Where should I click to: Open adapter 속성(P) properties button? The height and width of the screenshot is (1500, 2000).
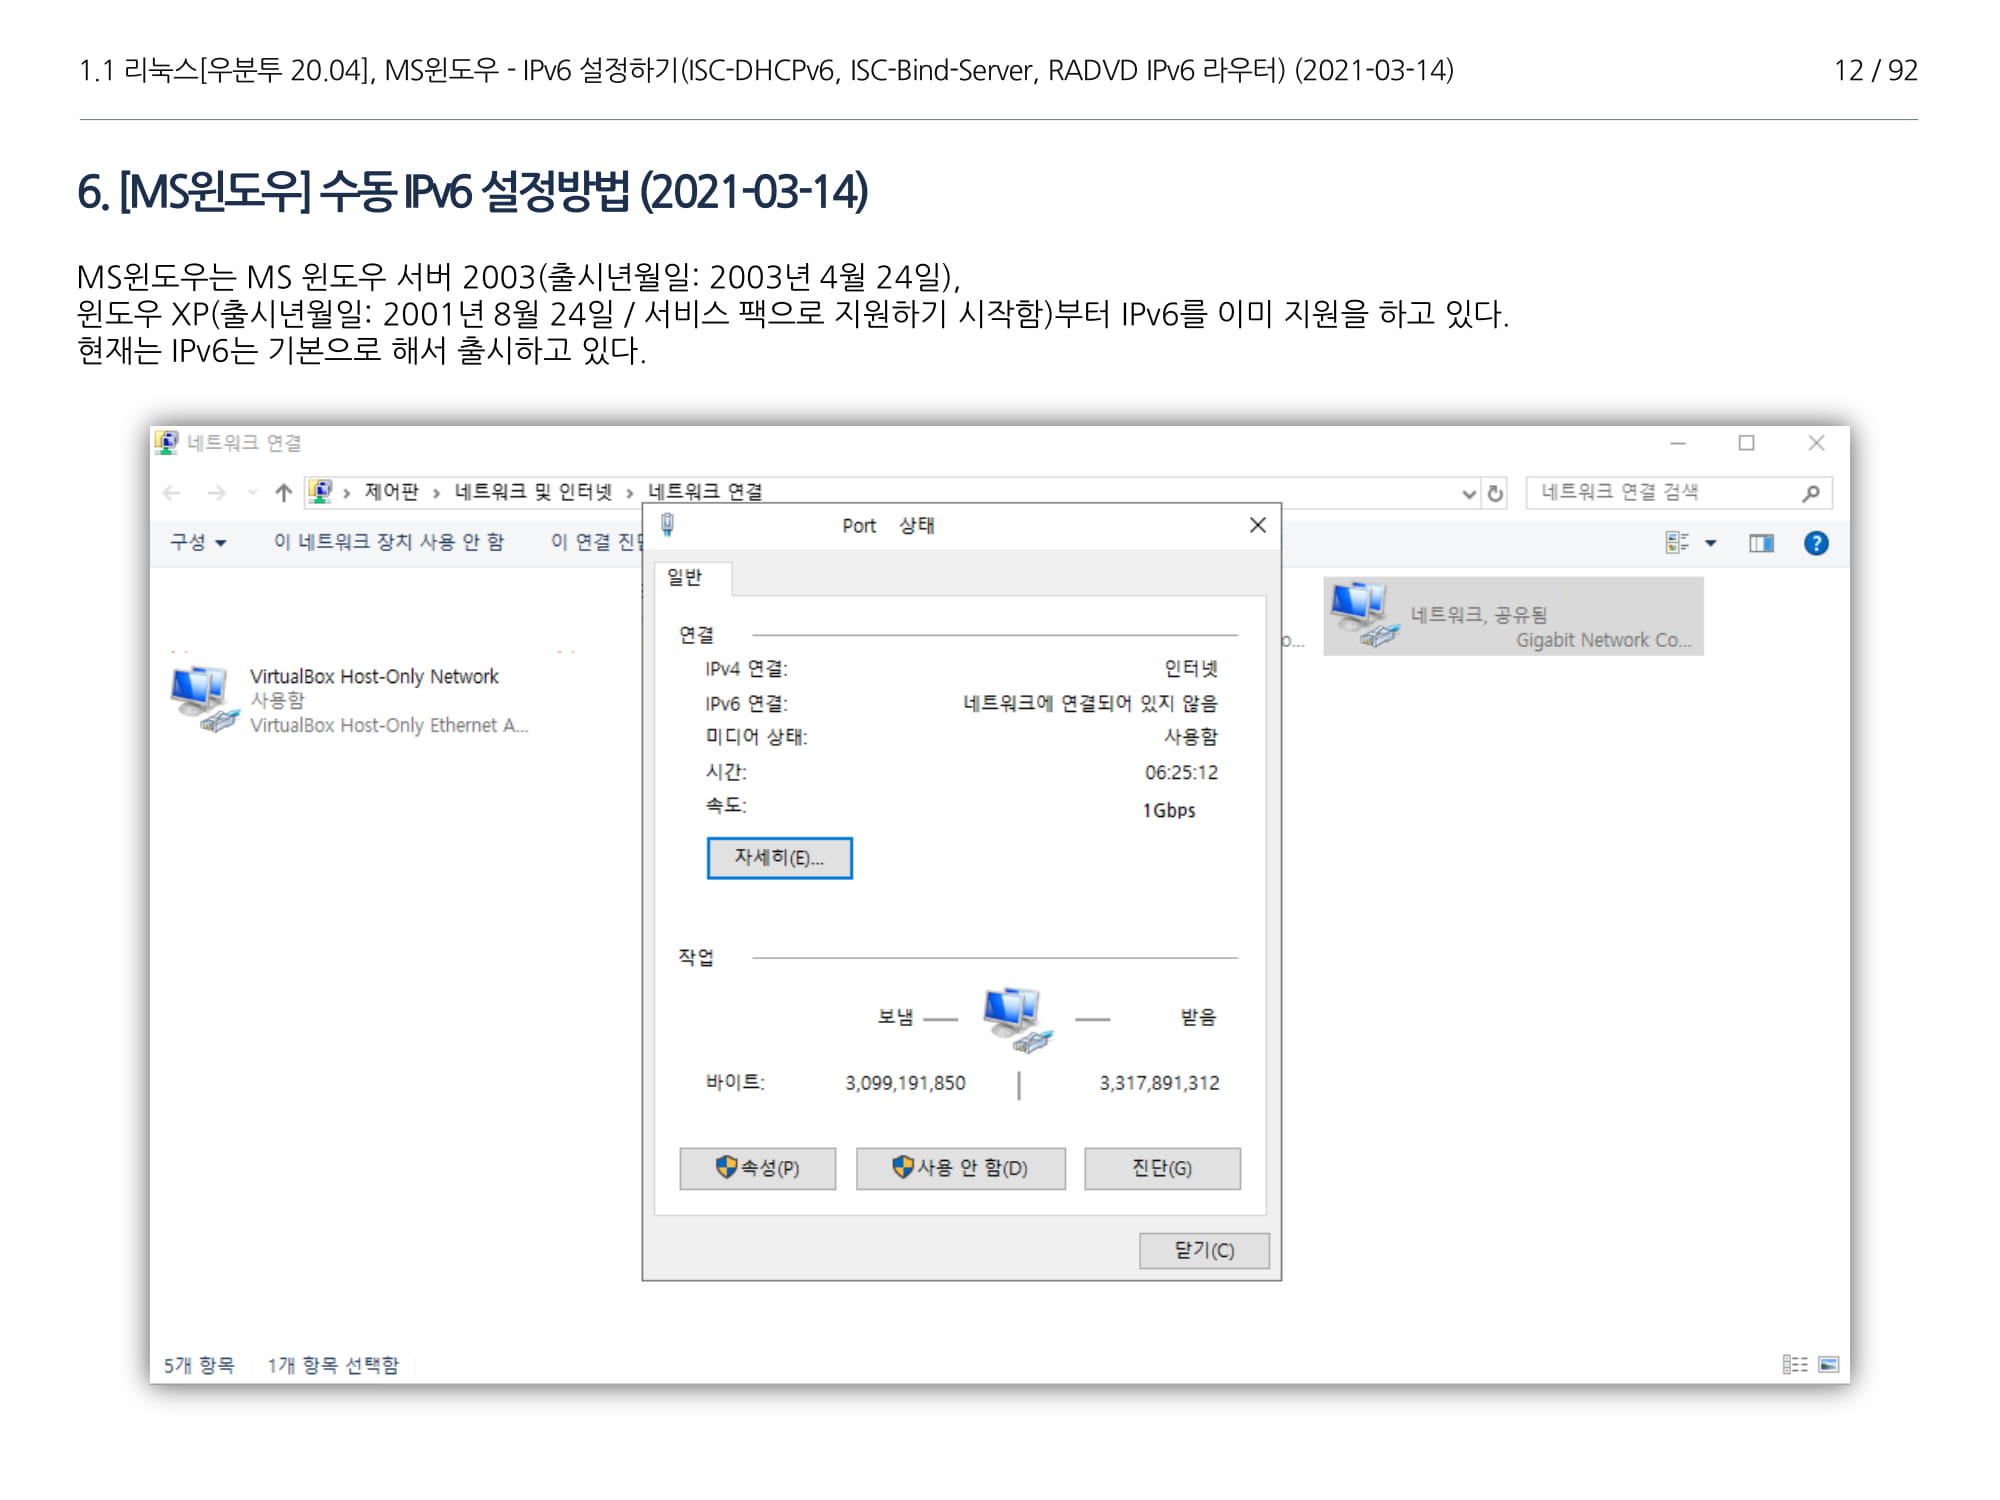757,1168
